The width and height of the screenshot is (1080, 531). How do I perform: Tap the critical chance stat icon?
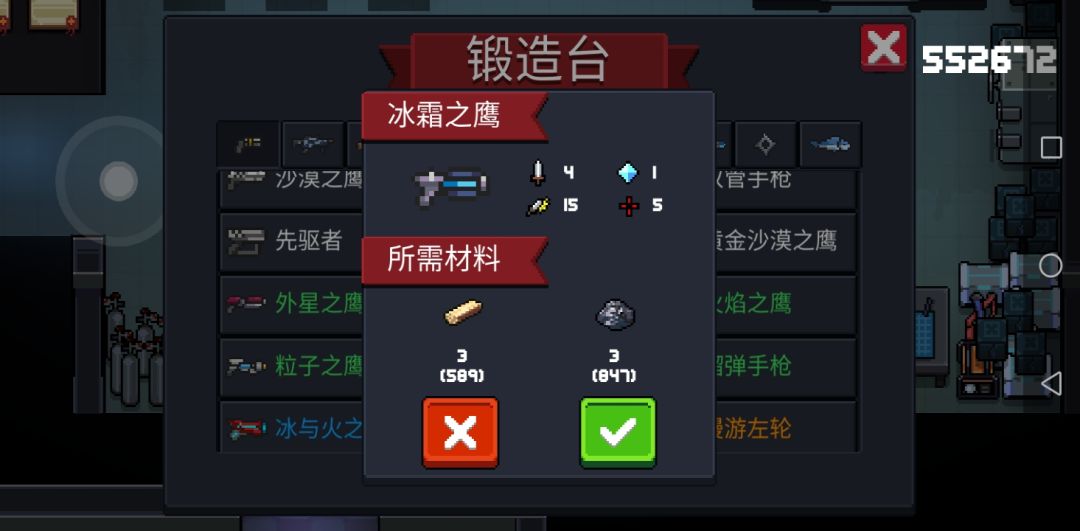(538, 205)
